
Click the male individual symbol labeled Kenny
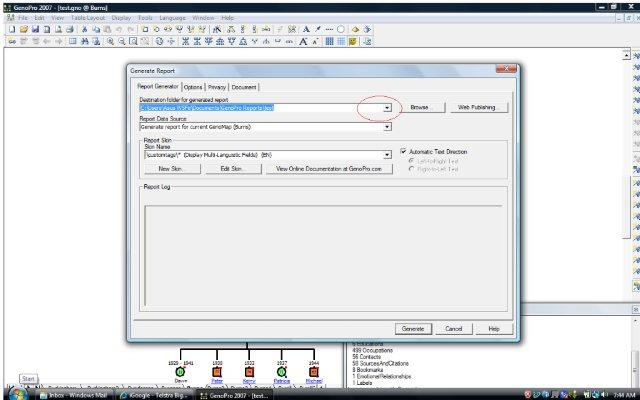[x=249, y=372]
